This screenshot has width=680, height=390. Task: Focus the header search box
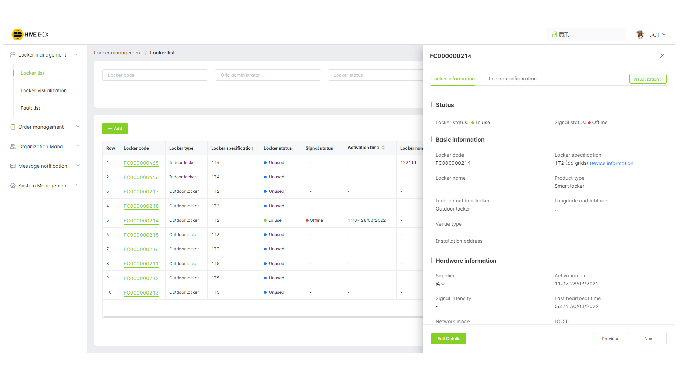click(586, 34)
